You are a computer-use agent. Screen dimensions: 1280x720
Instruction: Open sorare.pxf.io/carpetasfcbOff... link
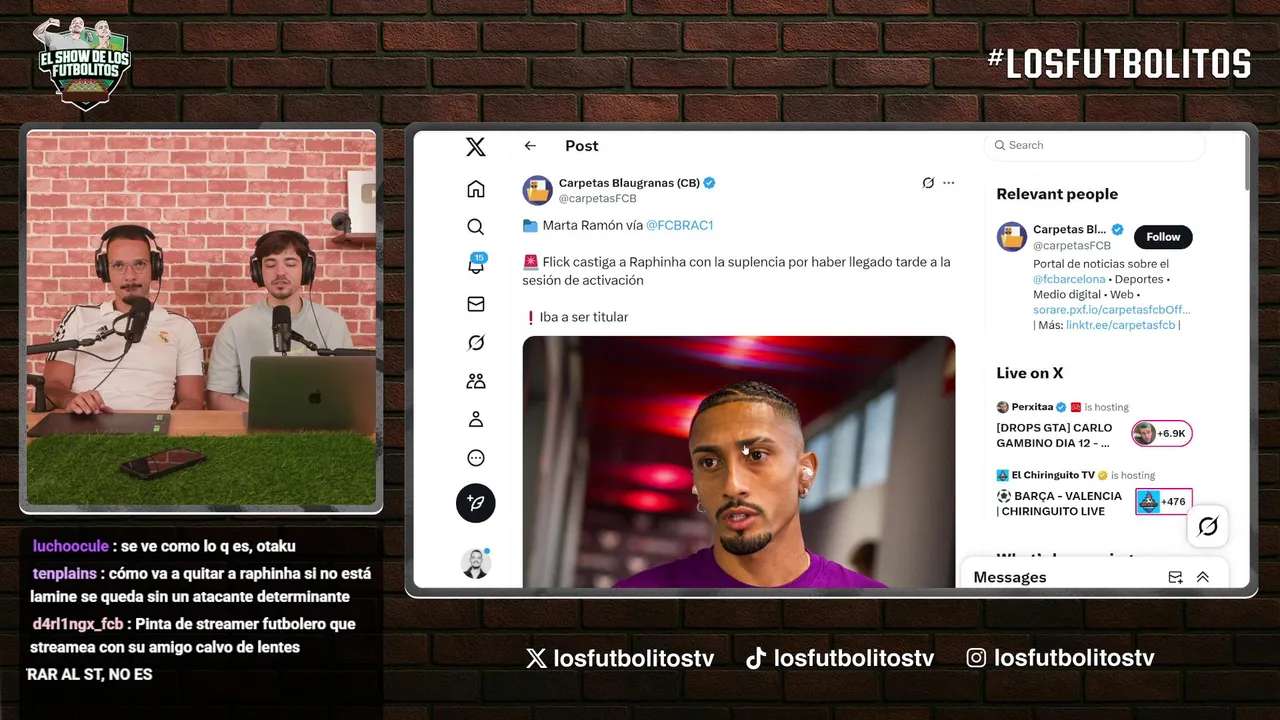(x=1112, y=310)
